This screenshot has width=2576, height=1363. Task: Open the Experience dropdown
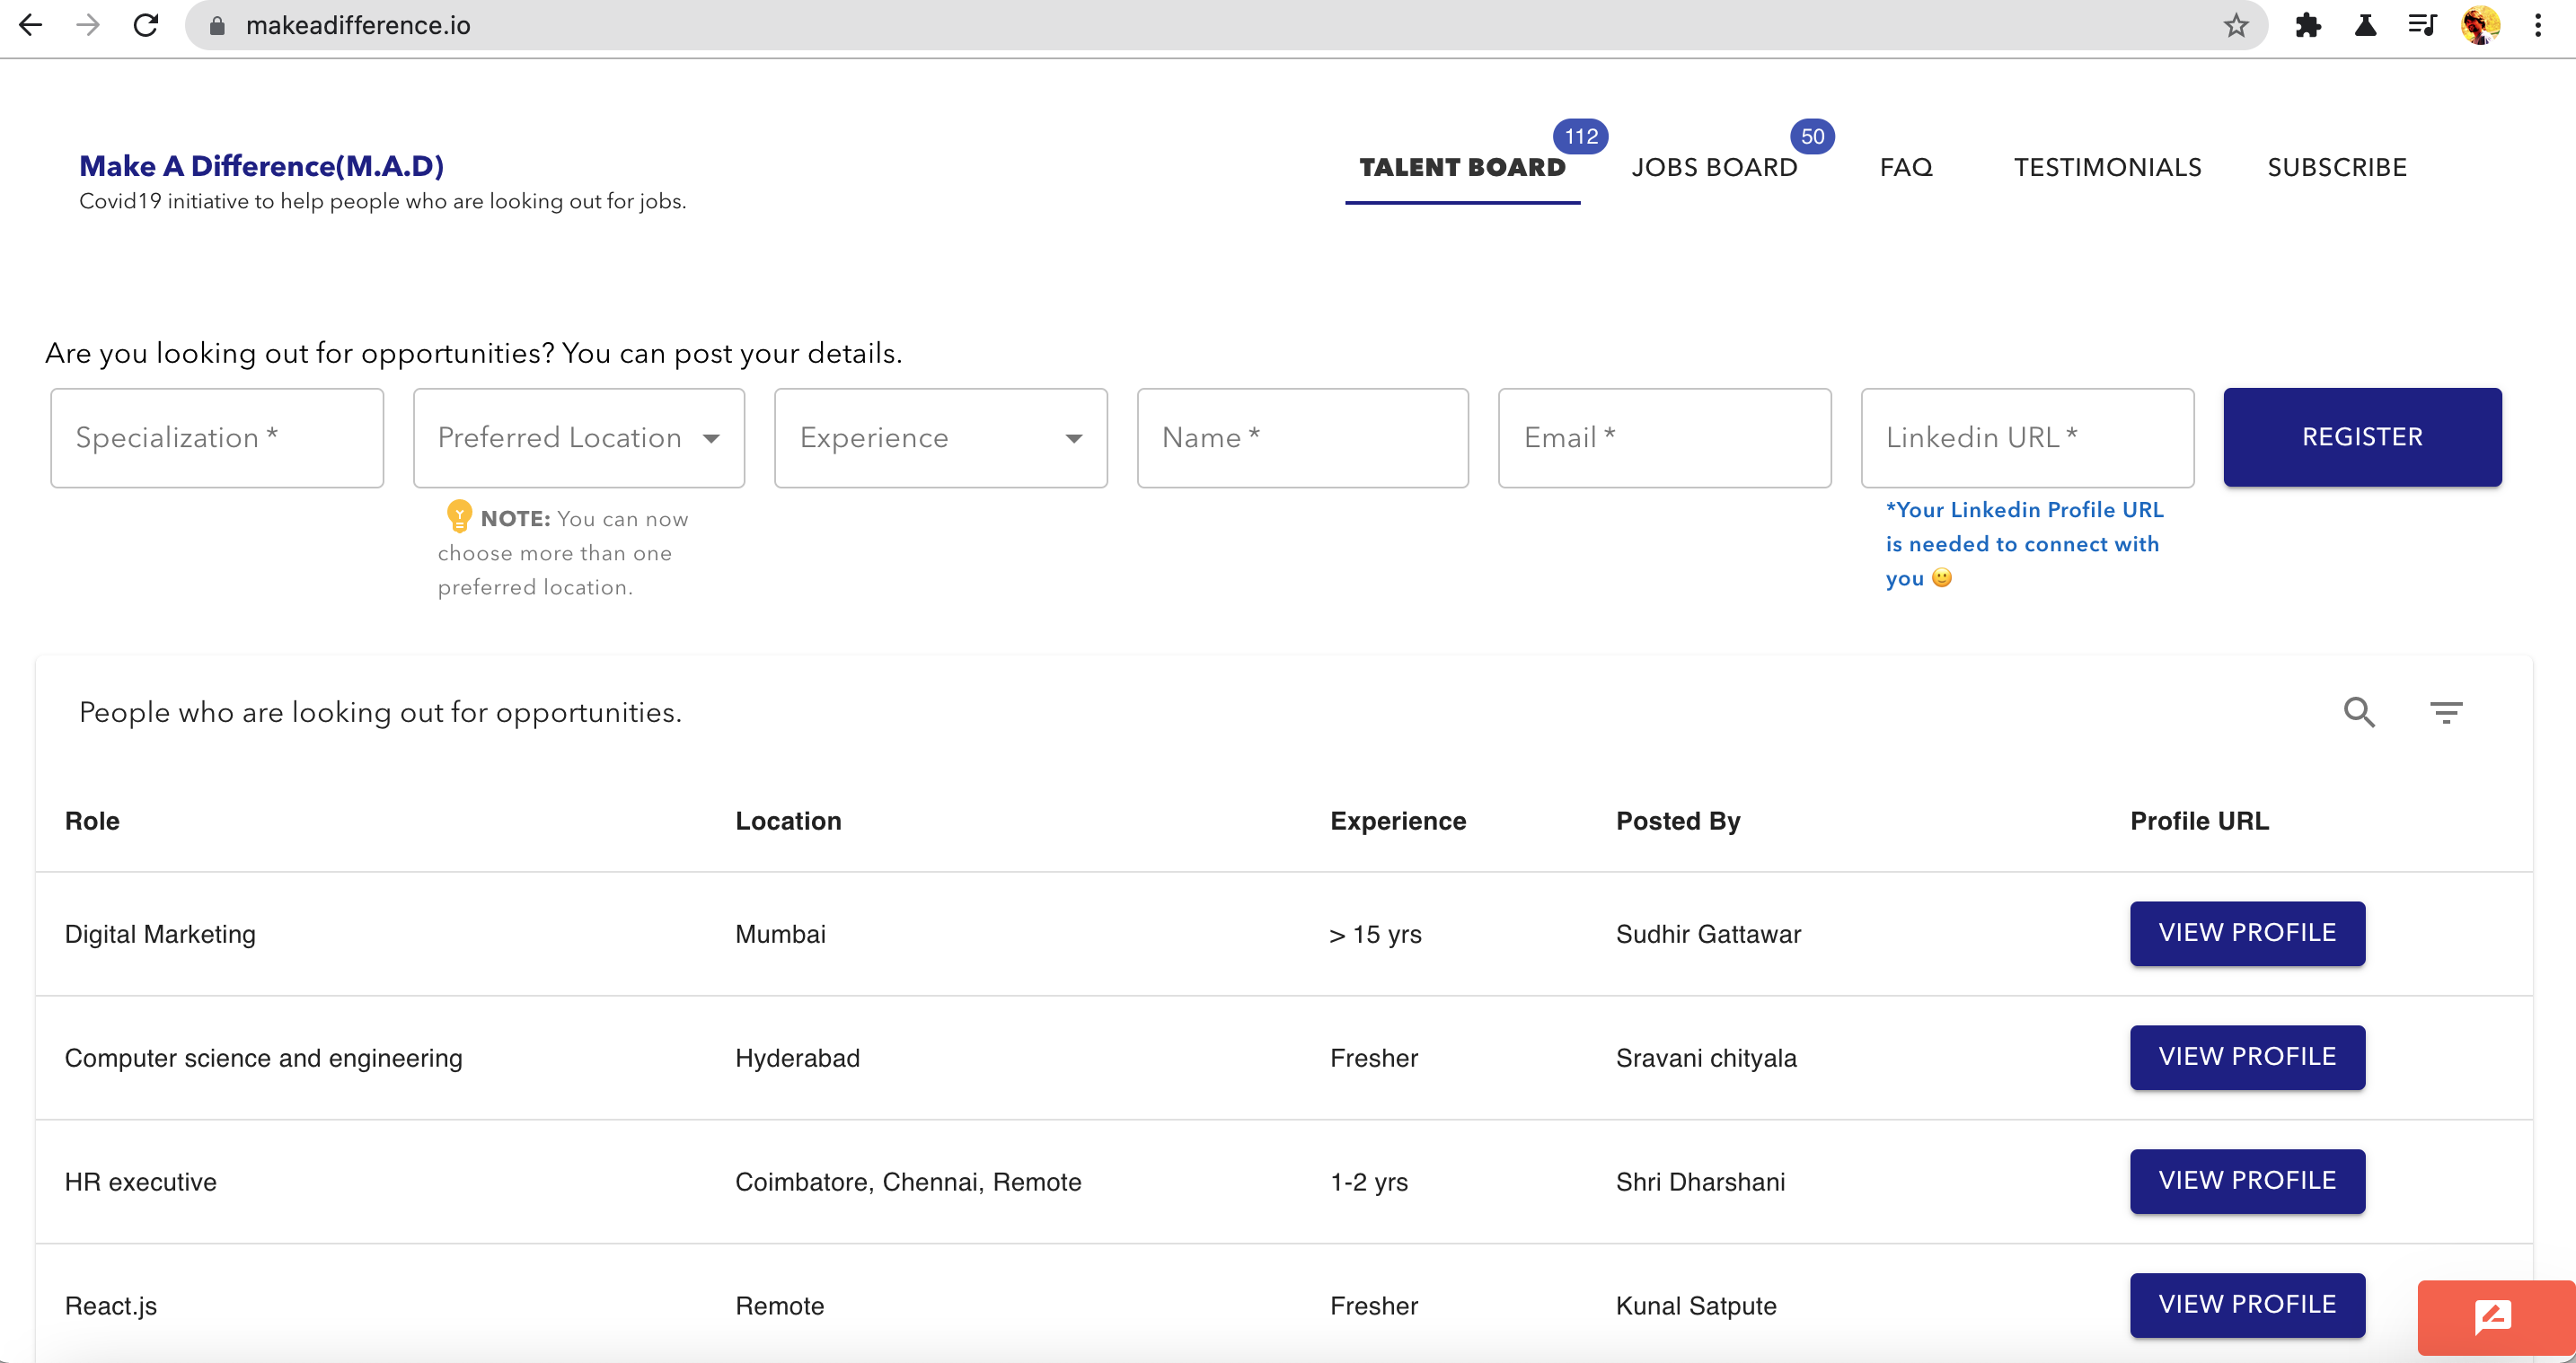(940, 437)
